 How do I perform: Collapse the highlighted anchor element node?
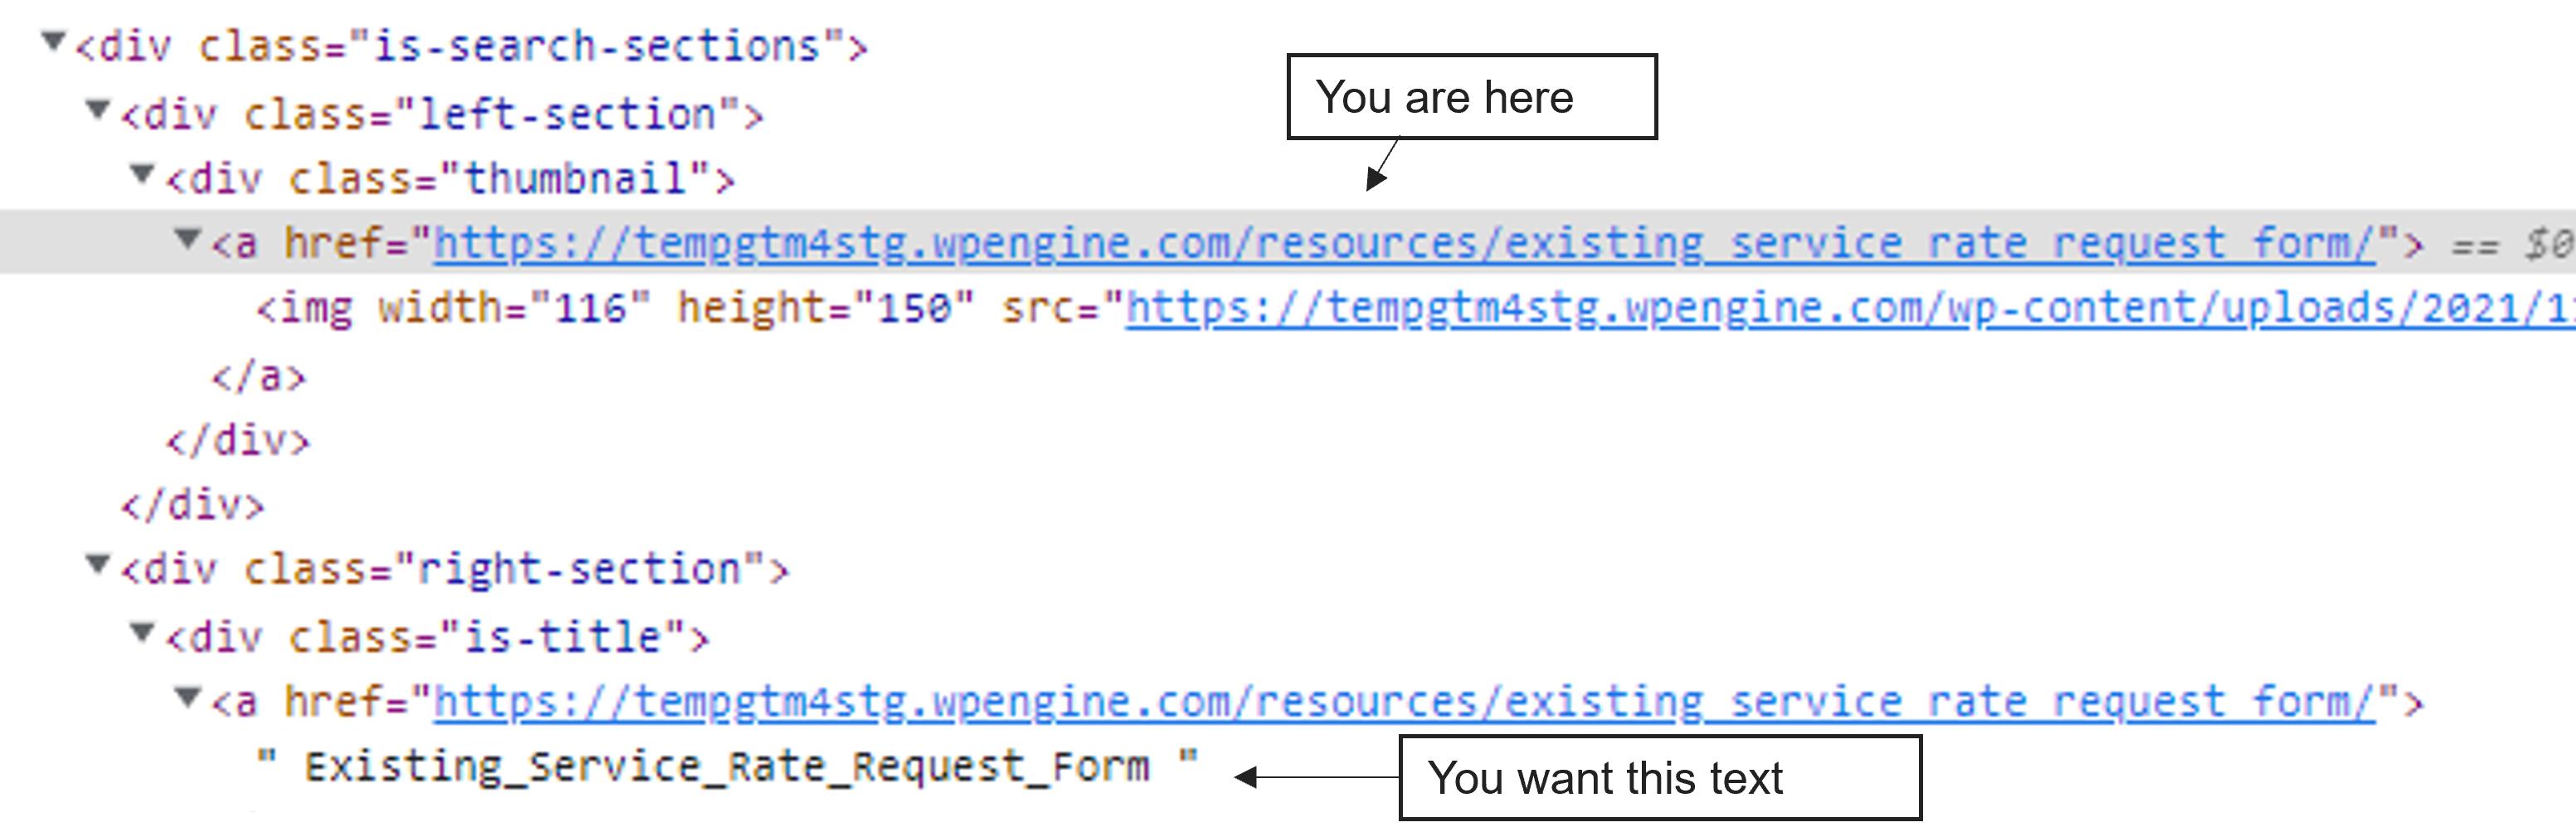187,239
